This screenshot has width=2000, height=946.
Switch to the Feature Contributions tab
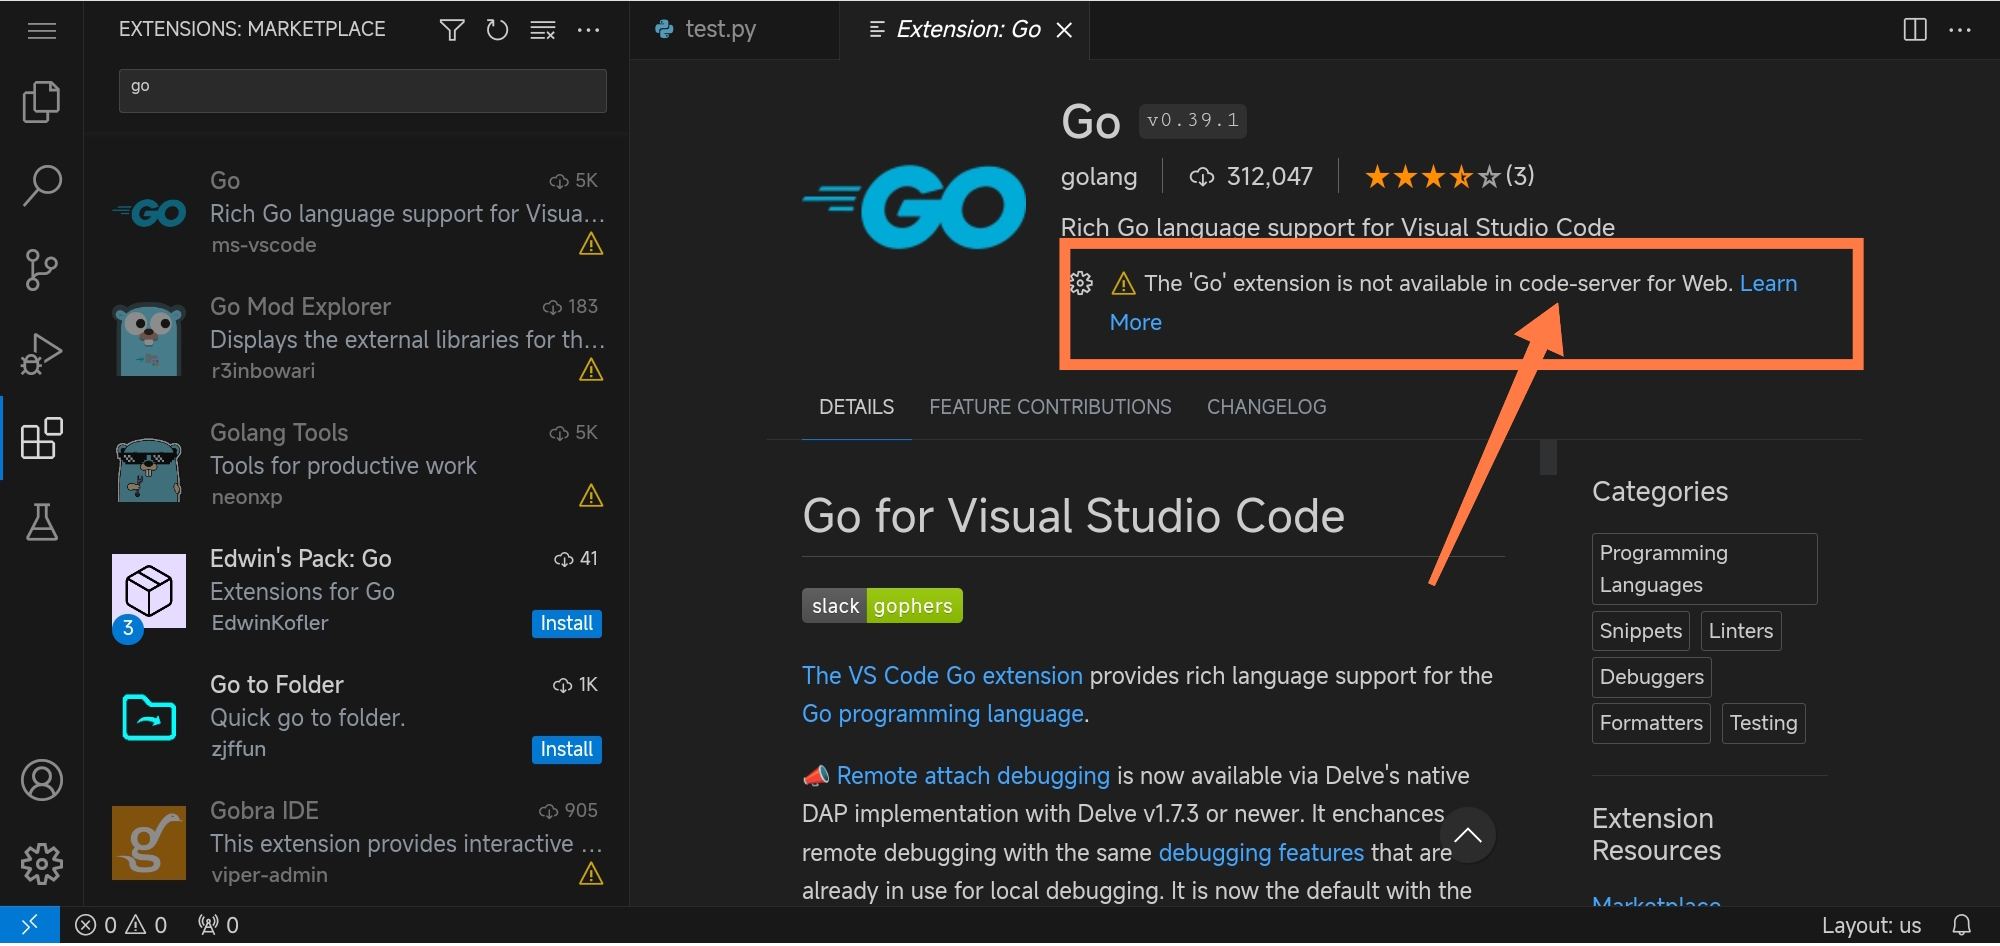point(1050,407)
